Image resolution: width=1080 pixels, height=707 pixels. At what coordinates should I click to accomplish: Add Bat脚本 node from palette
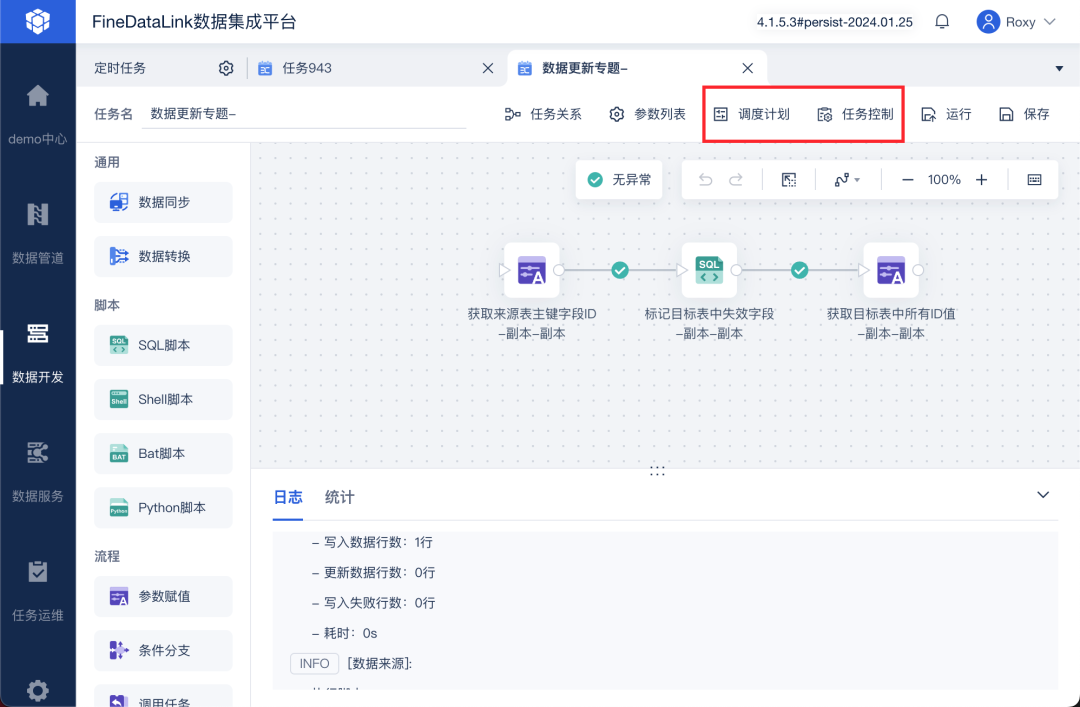pyautogui.click(x=163, y=453)
